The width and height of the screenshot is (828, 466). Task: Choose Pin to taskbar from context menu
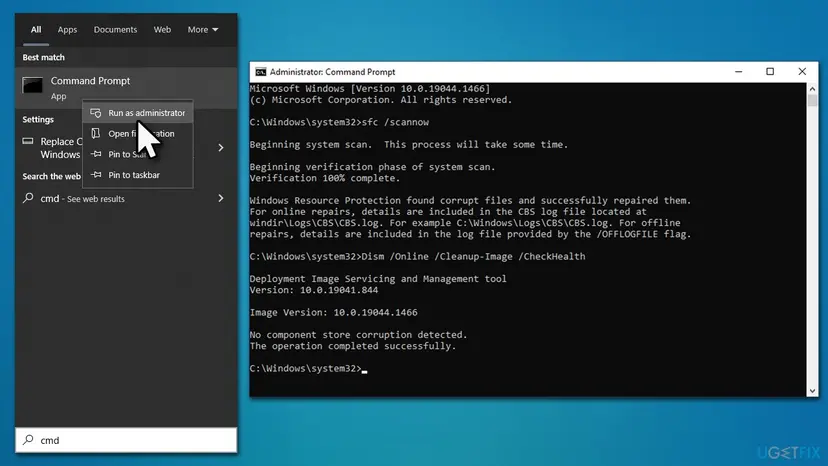pos(138,175)
